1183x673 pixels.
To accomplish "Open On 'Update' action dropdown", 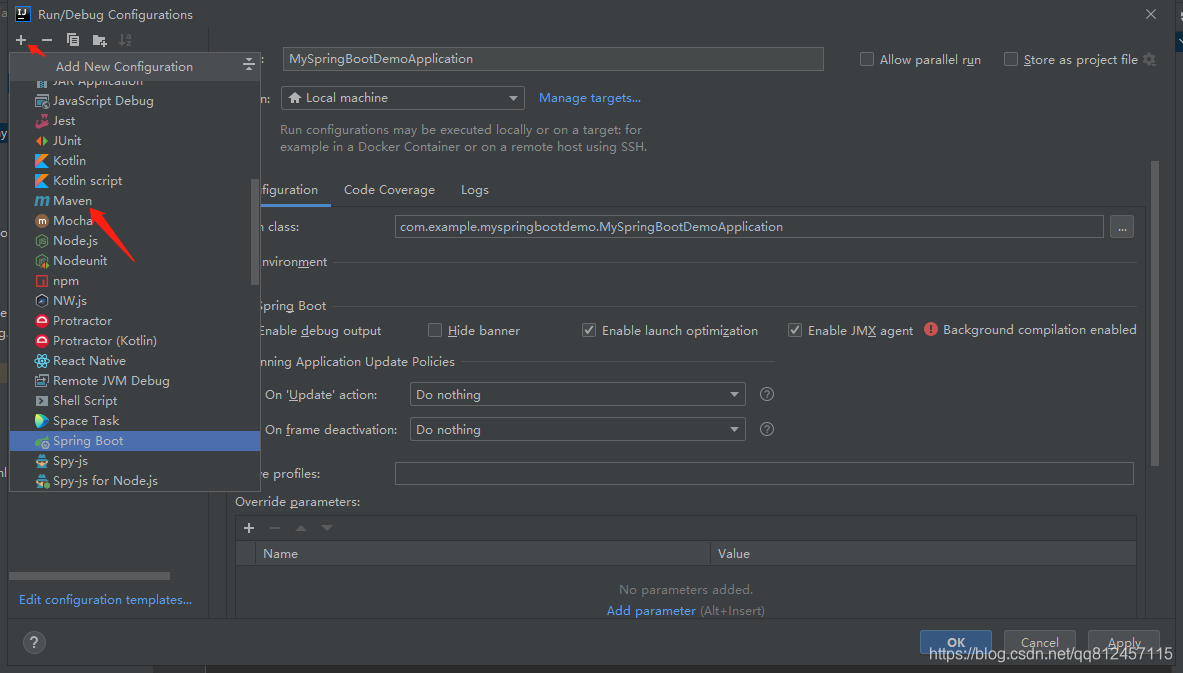I will coord(577,394).
